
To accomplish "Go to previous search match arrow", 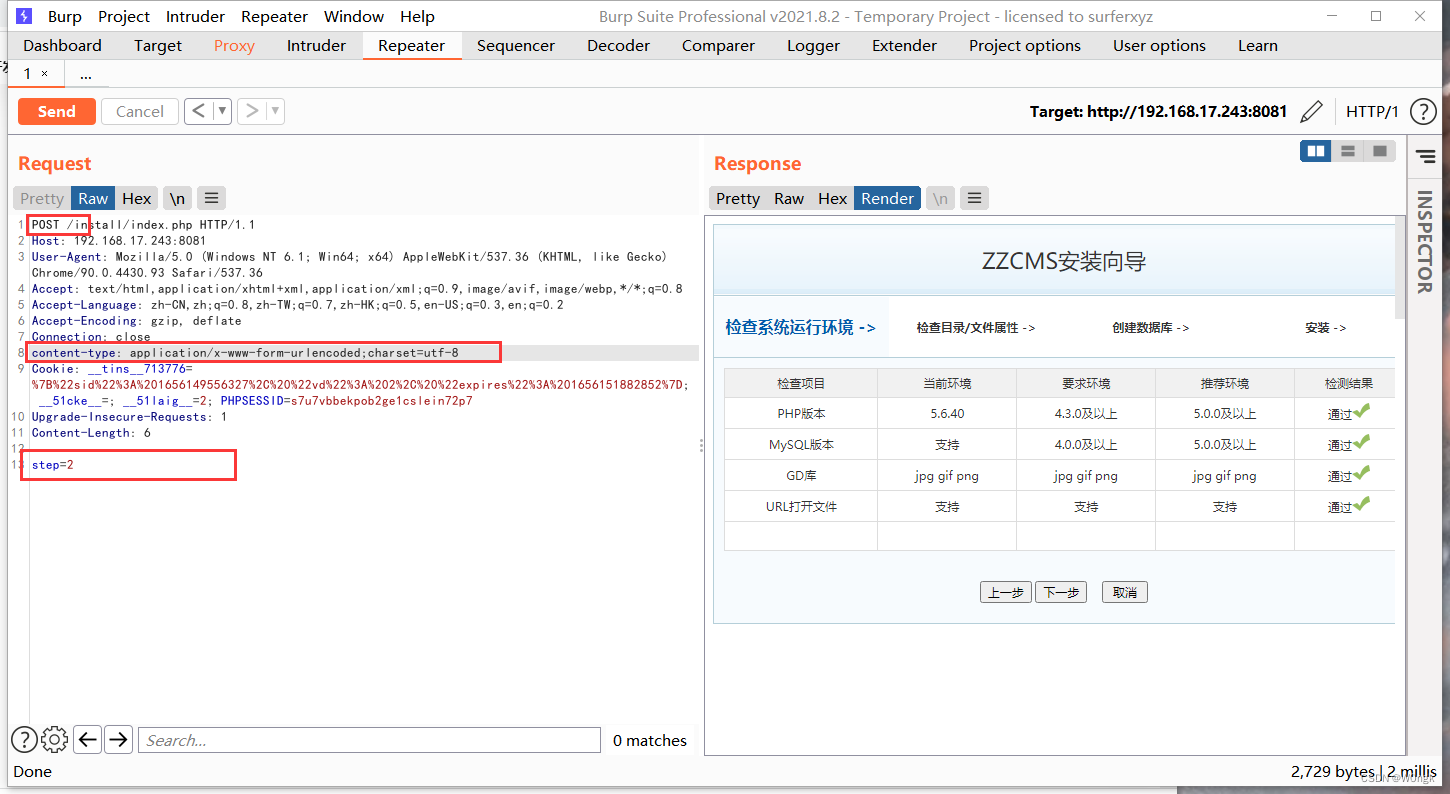I will coord(88,740).
